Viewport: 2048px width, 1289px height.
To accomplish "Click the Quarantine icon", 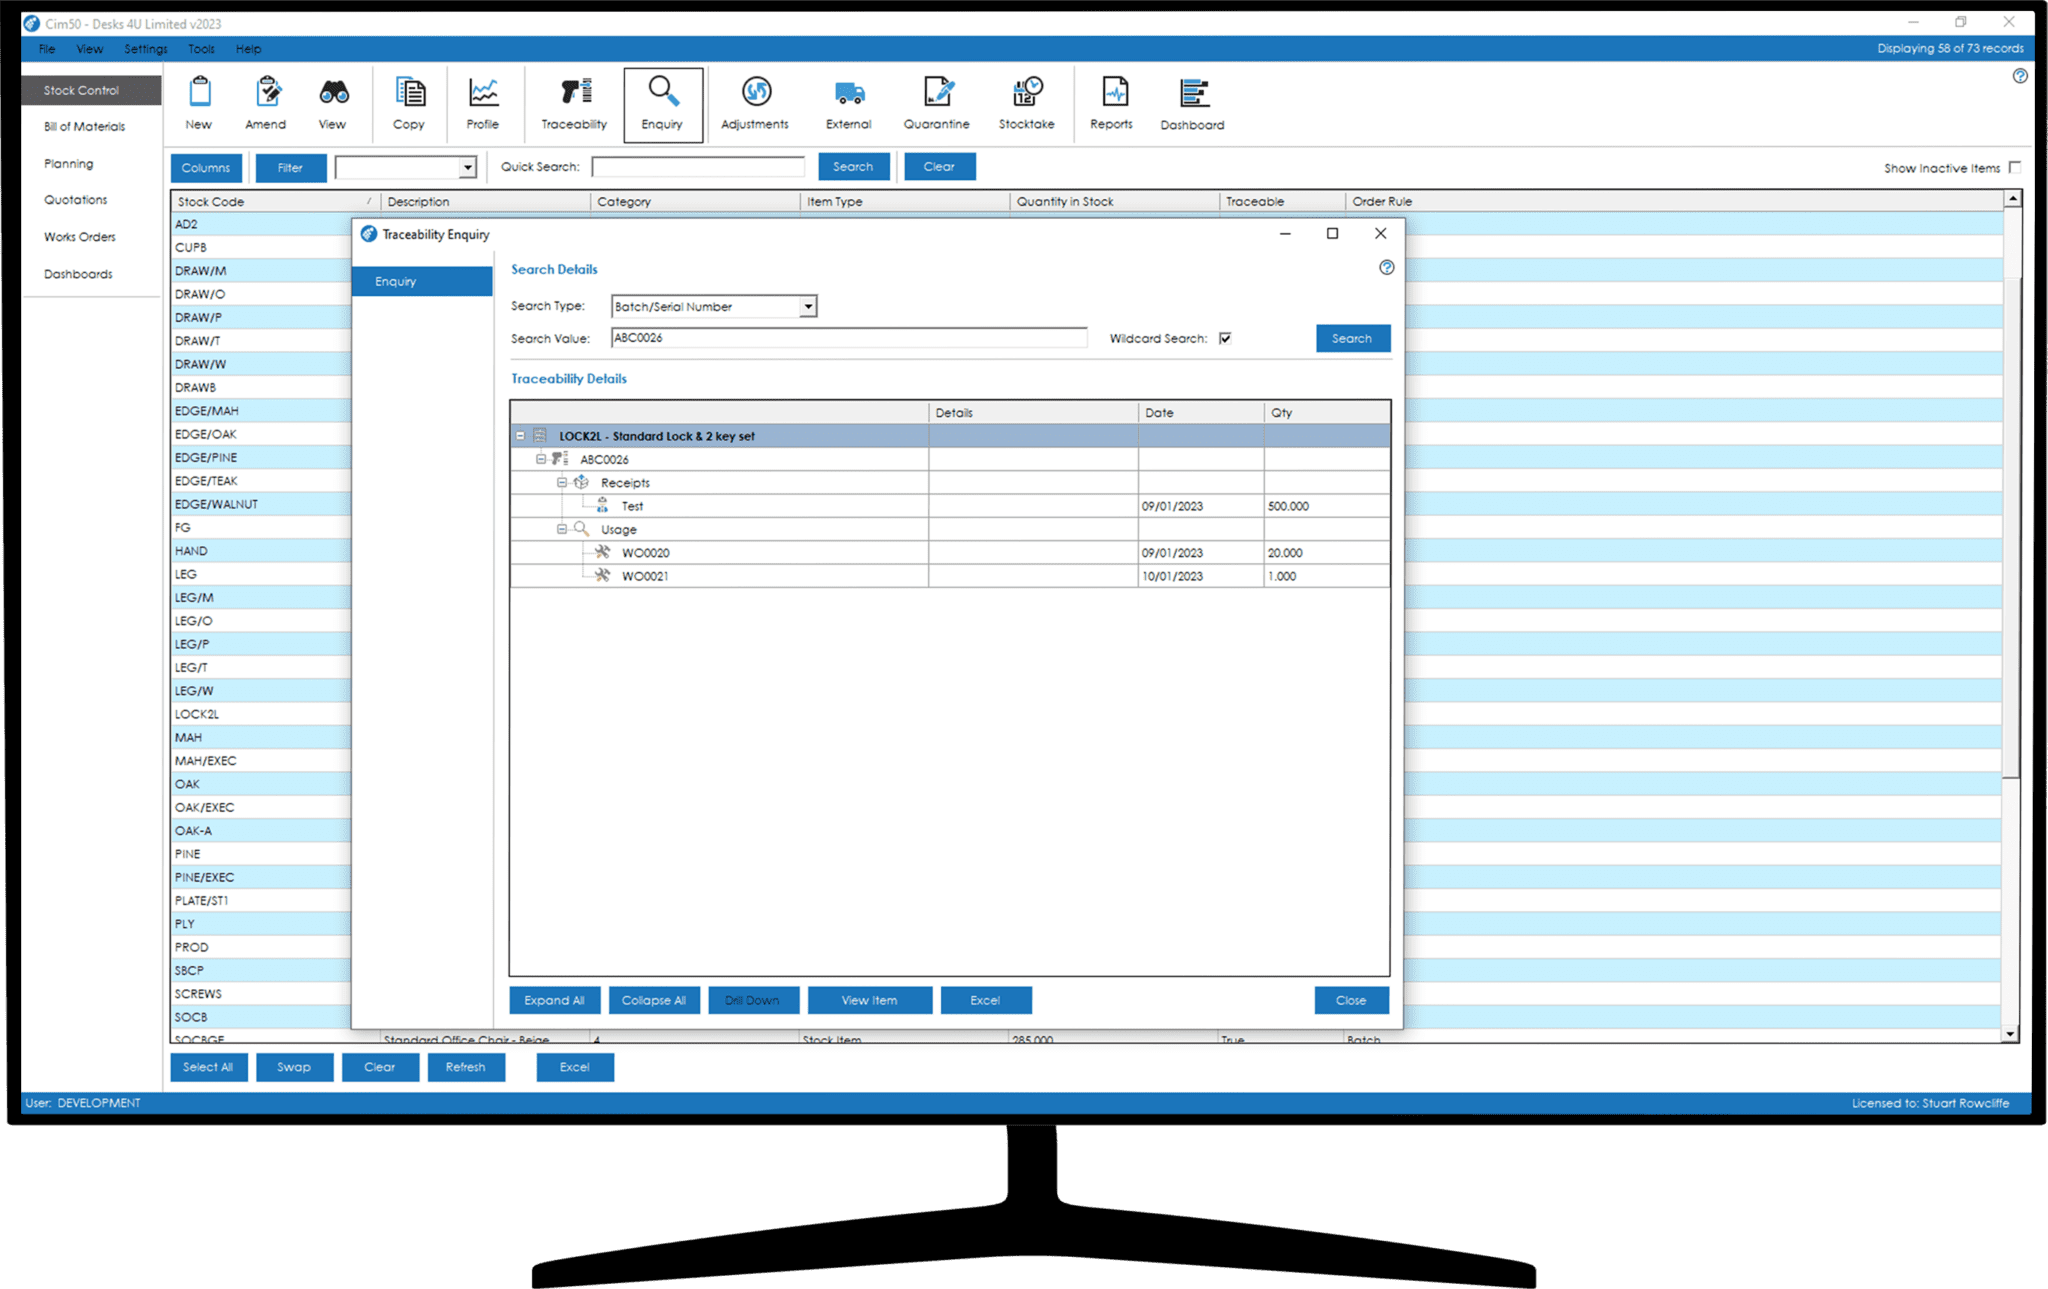I will [x=937, y=100].
